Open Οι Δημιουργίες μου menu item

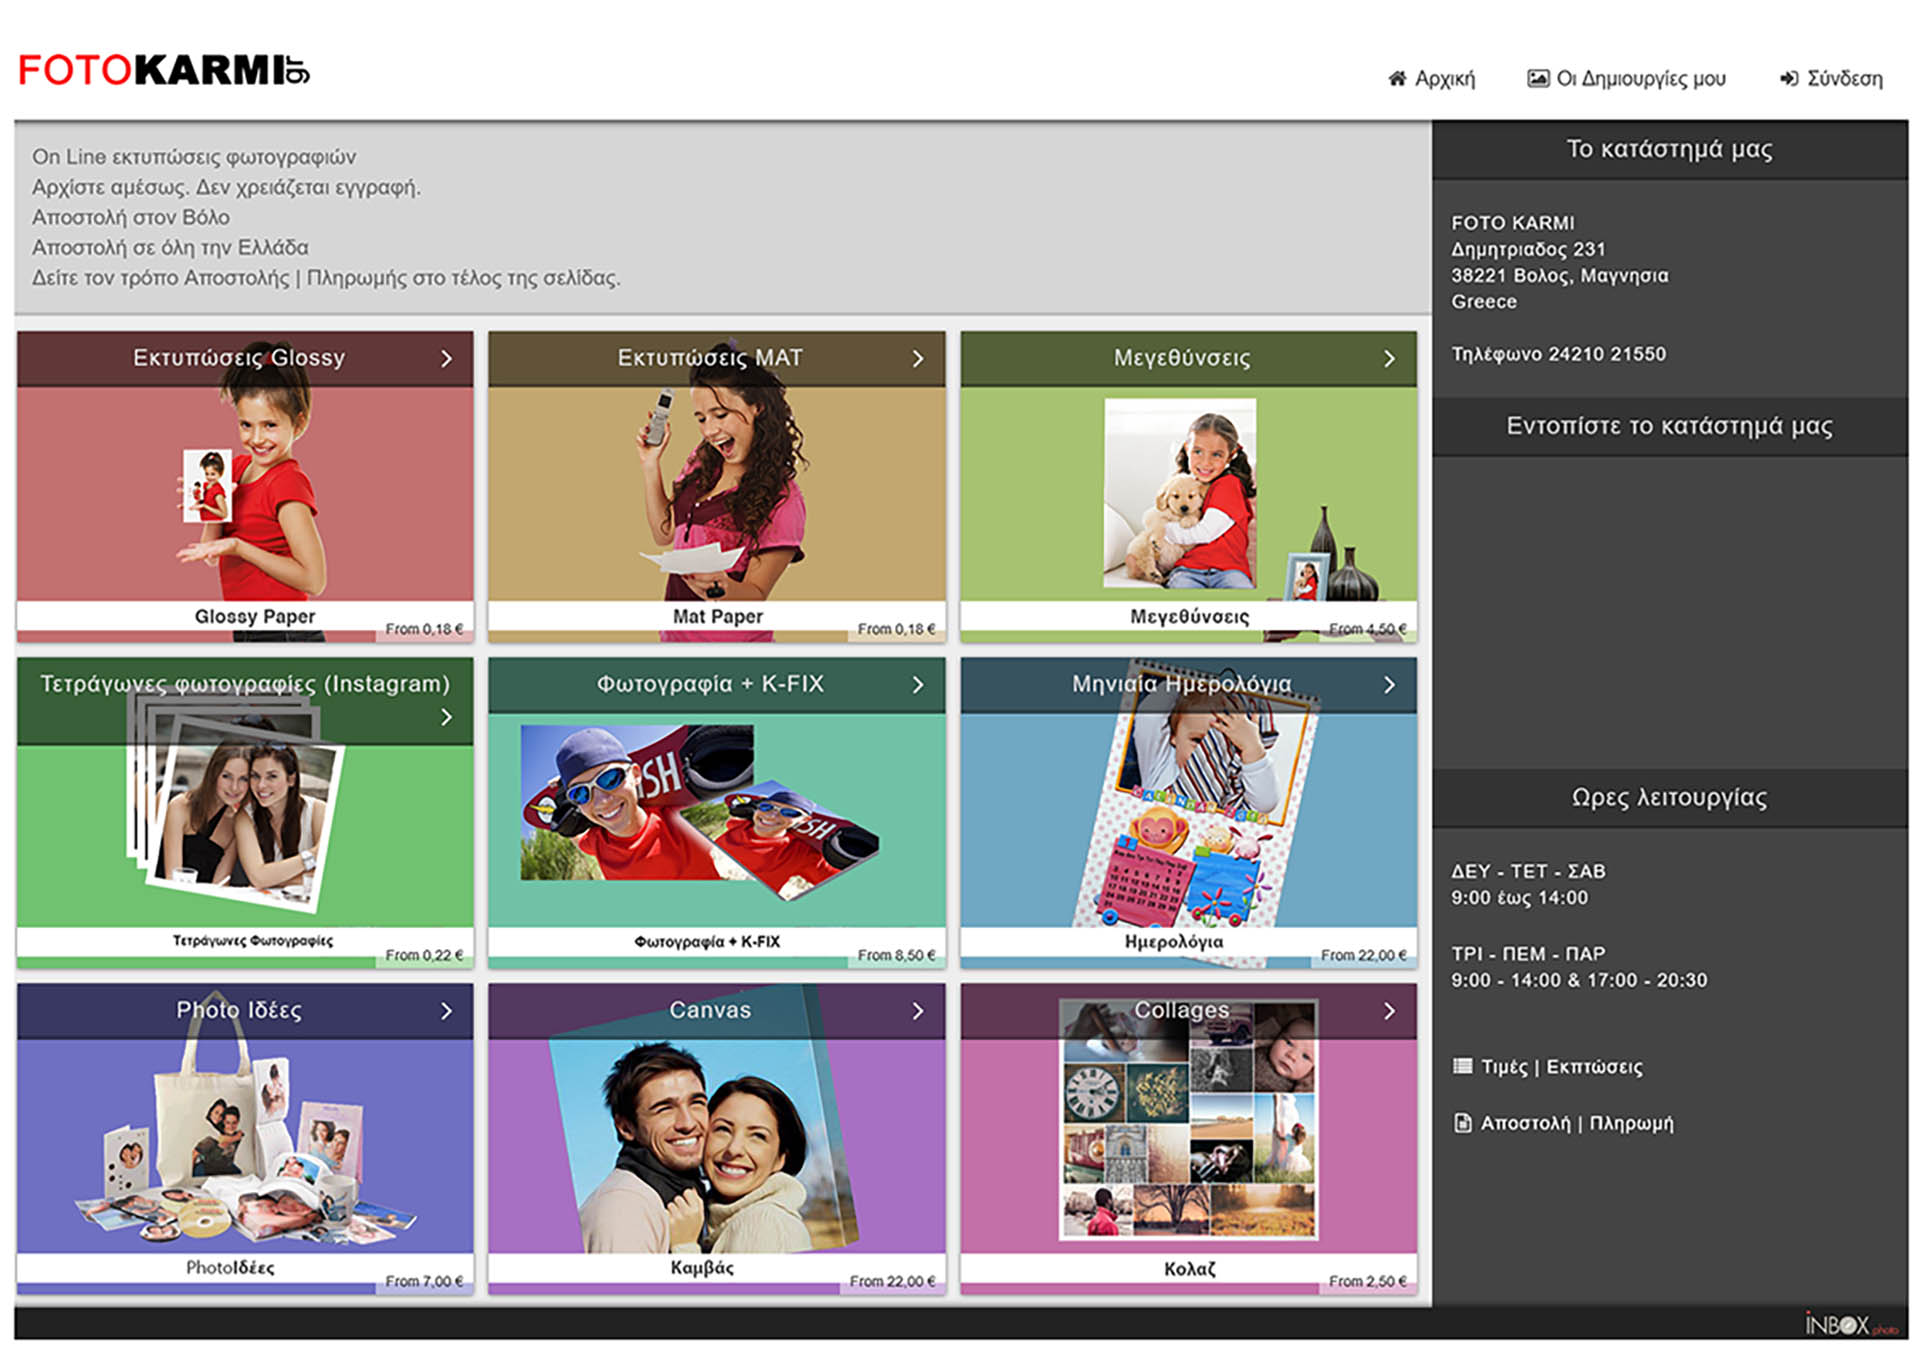pyautogui.click(x=1640, y=78)
